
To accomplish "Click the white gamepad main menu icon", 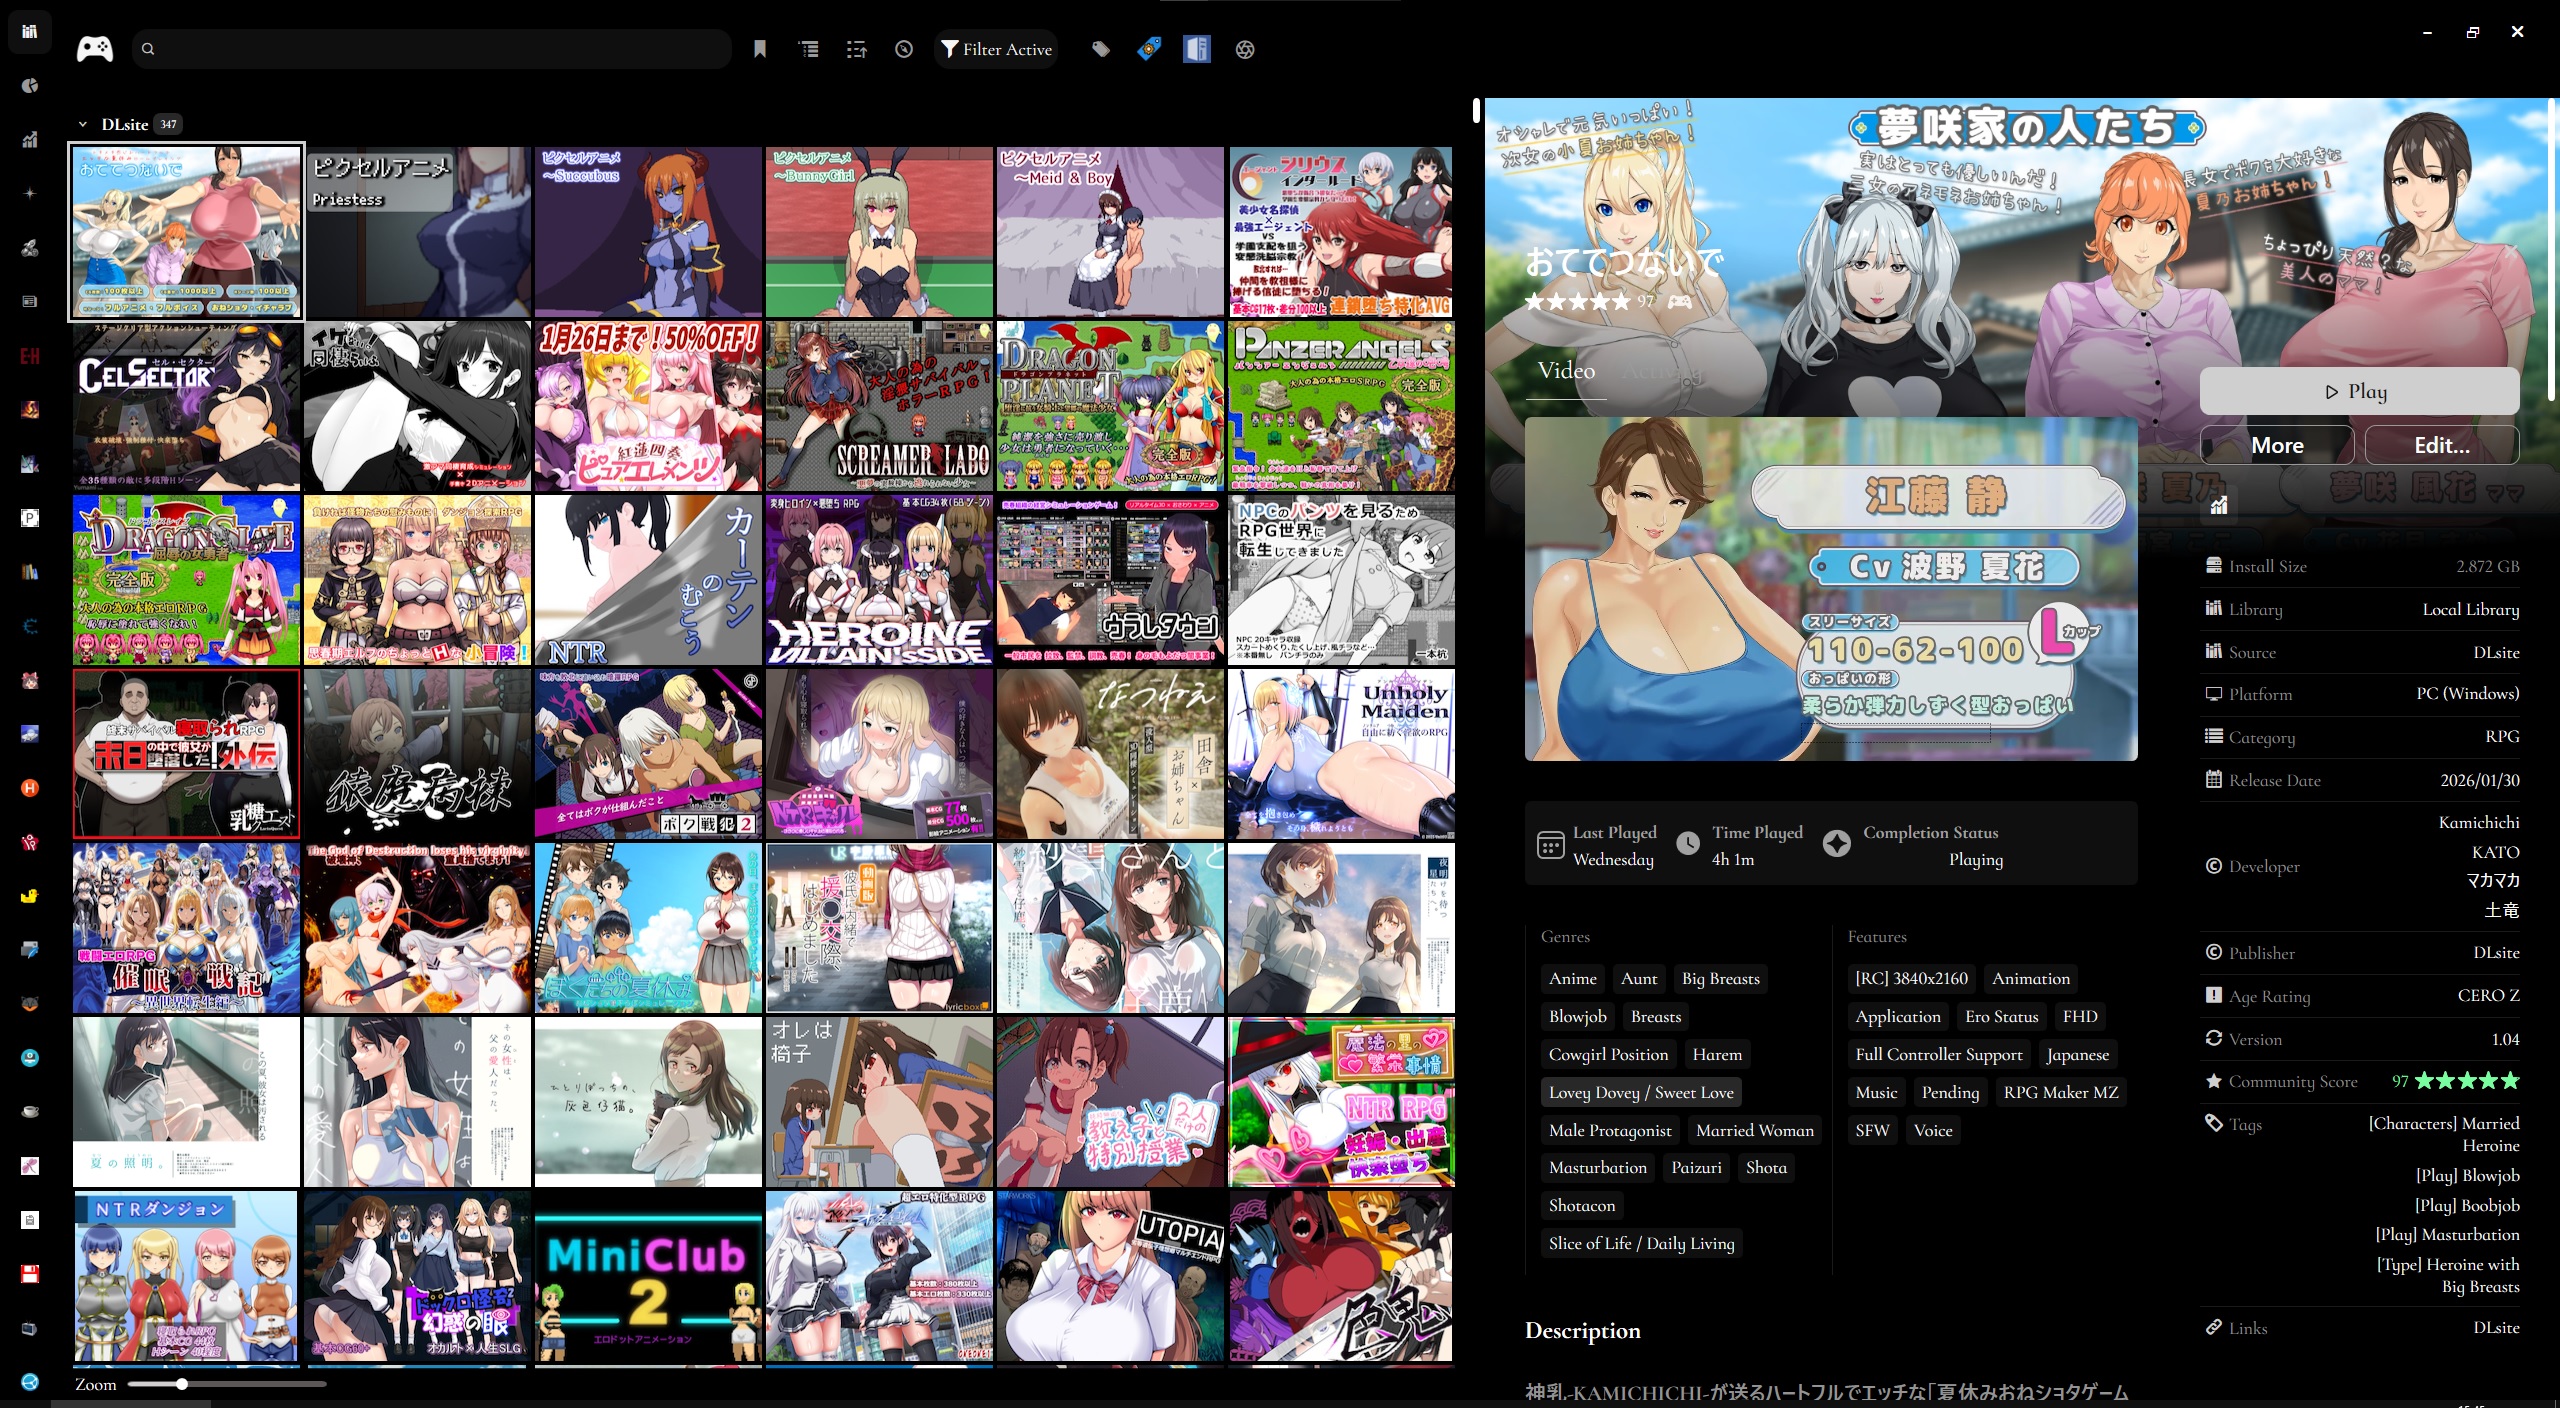I will click(95, 49).
